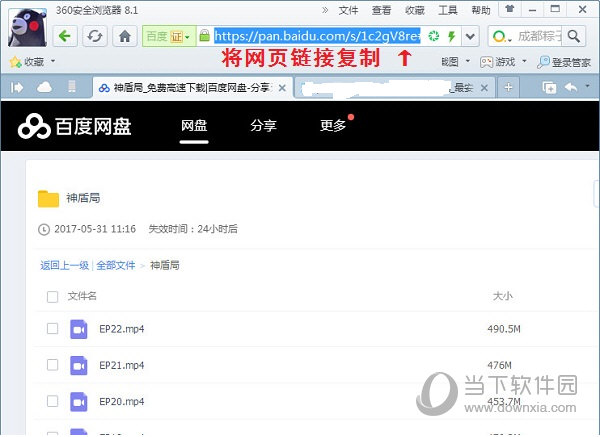Open 登录管家 login manager

(x=564, y=62)
